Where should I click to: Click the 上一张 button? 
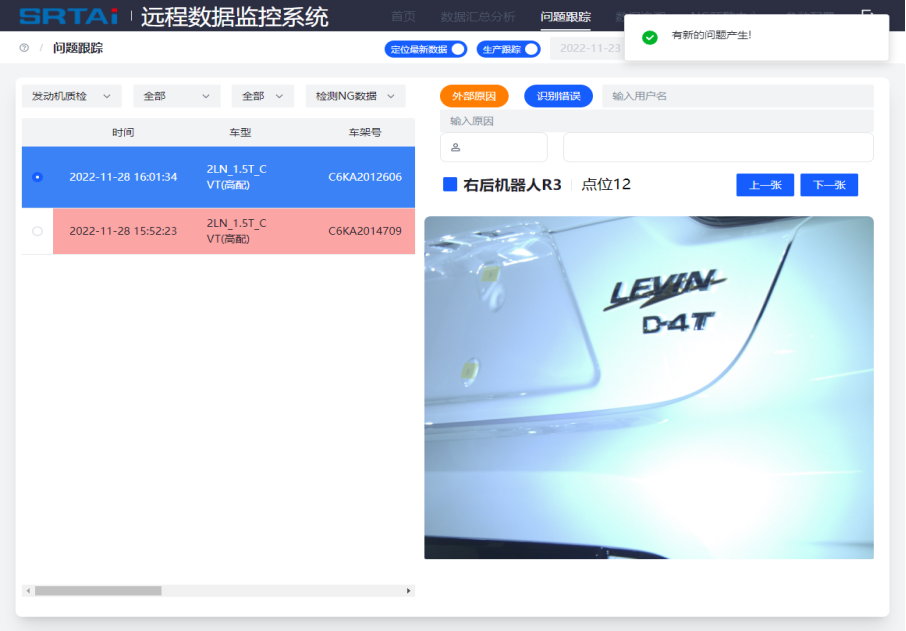point(765,185)
